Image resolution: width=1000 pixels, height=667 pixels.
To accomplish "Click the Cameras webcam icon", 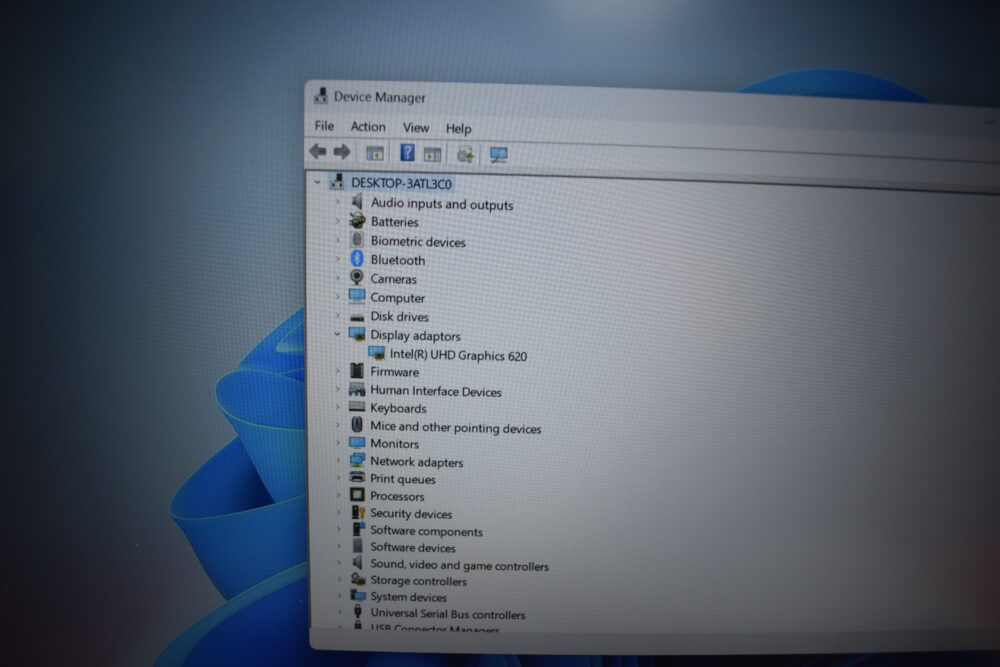I will 357,277.
